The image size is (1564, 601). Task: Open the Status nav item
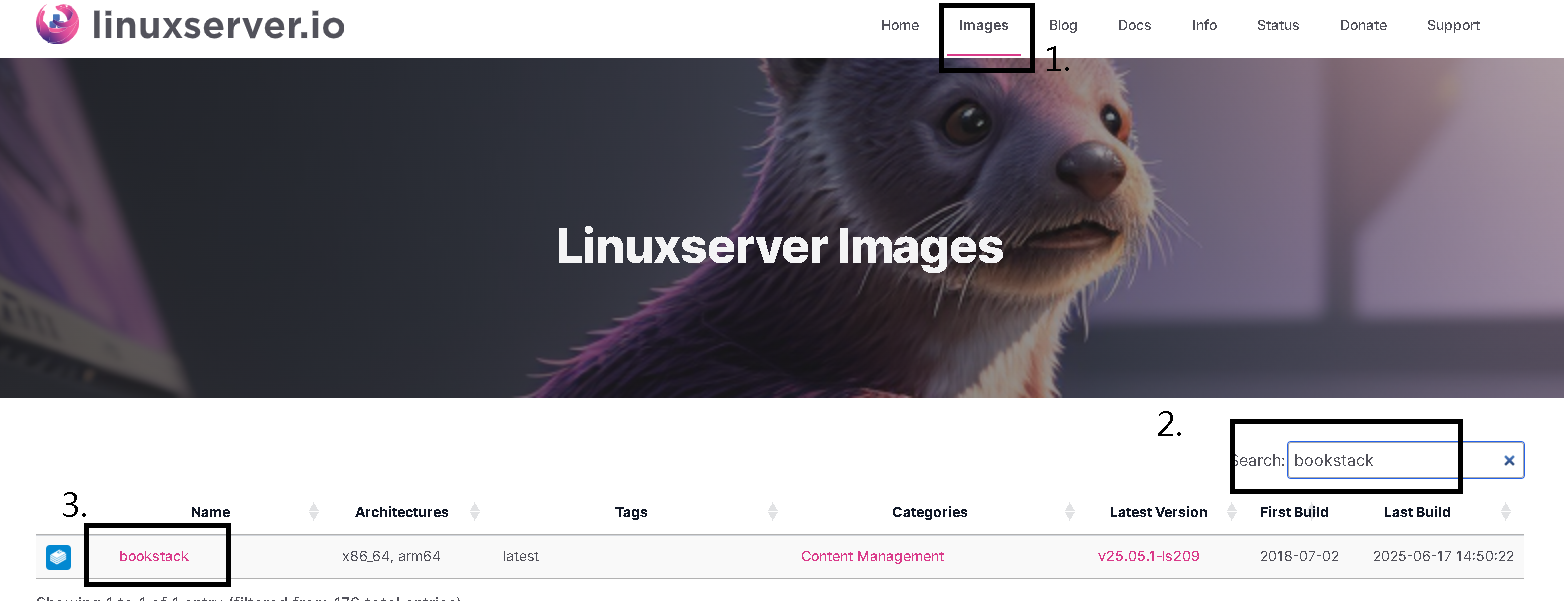click(1278, 25)
